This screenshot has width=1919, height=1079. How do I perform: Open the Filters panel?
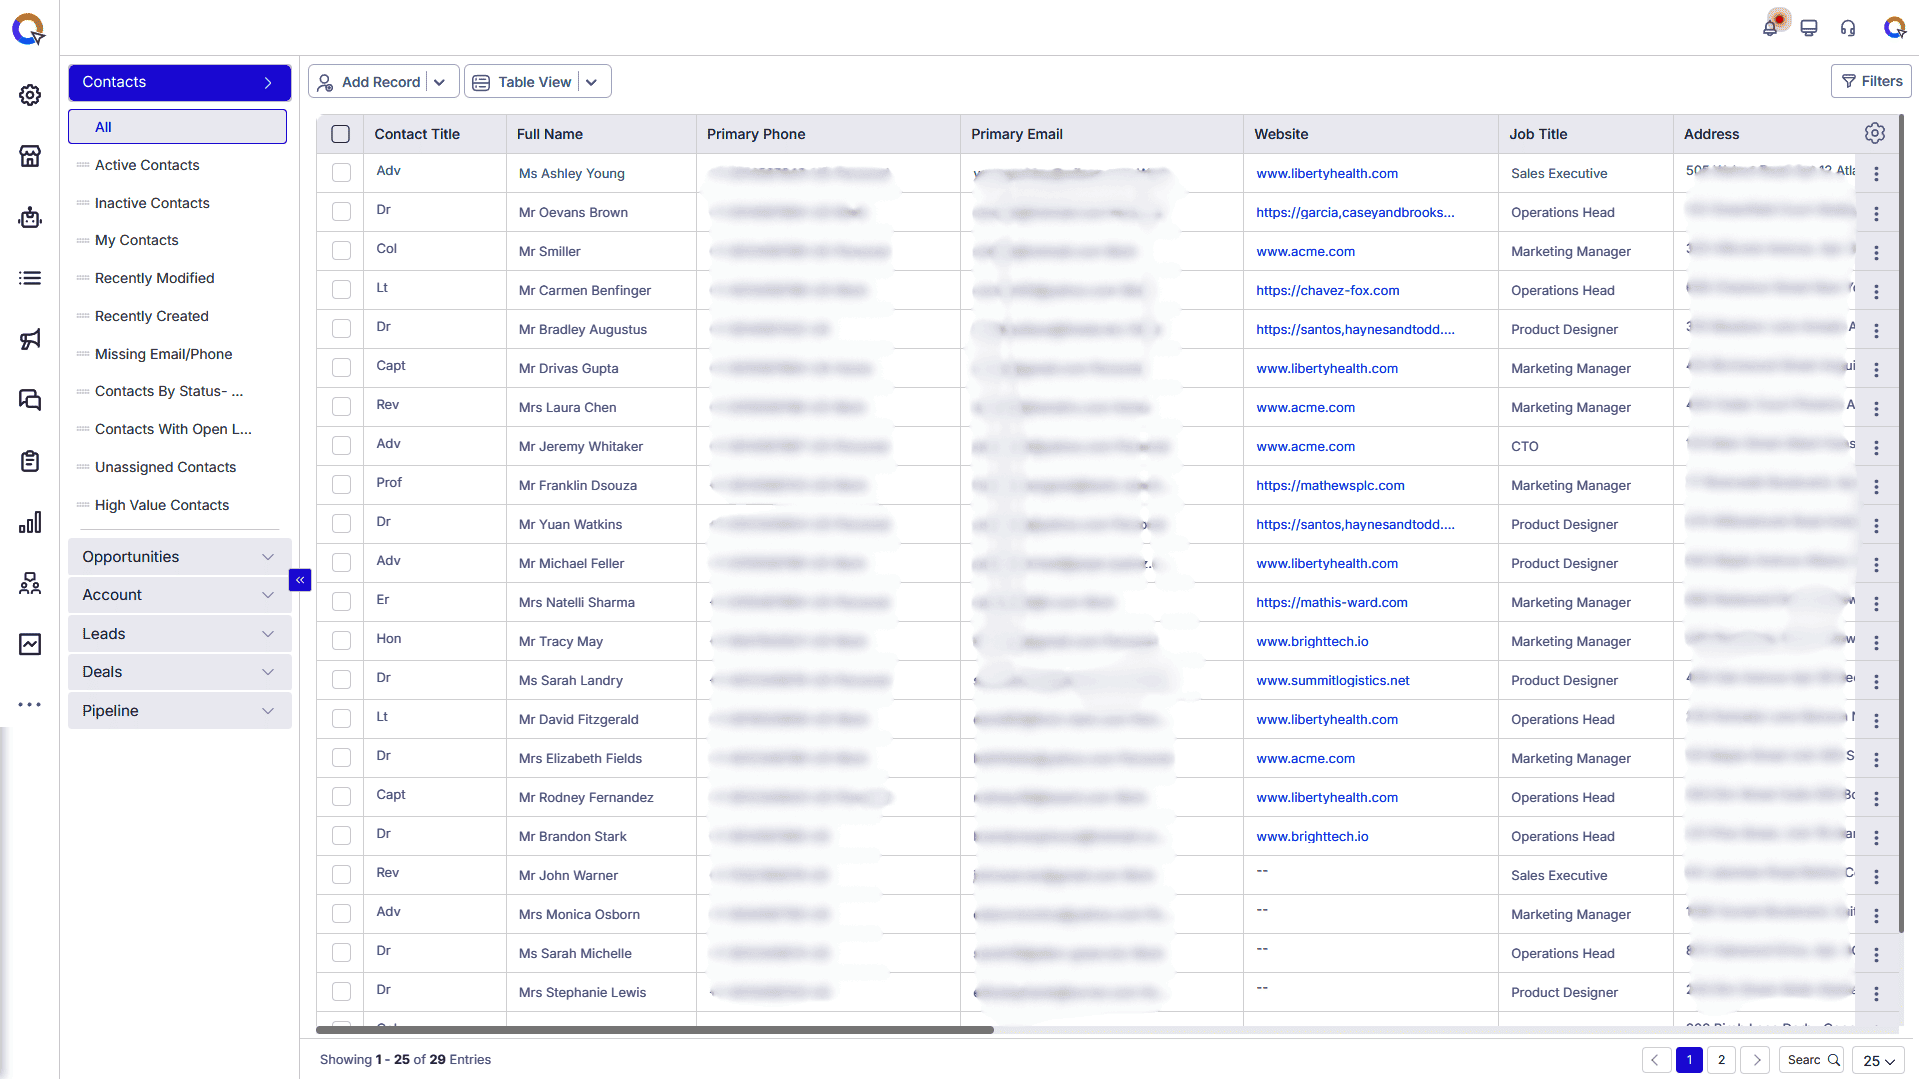coord(1870,80)
